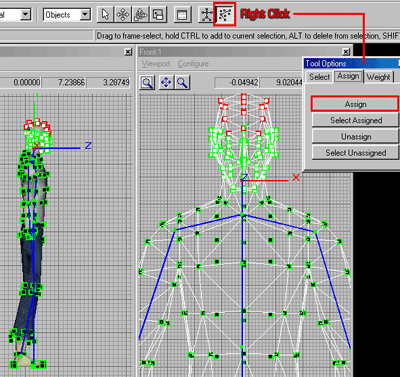
Task: Click the Assign button
Action: [x=355, y=104]
